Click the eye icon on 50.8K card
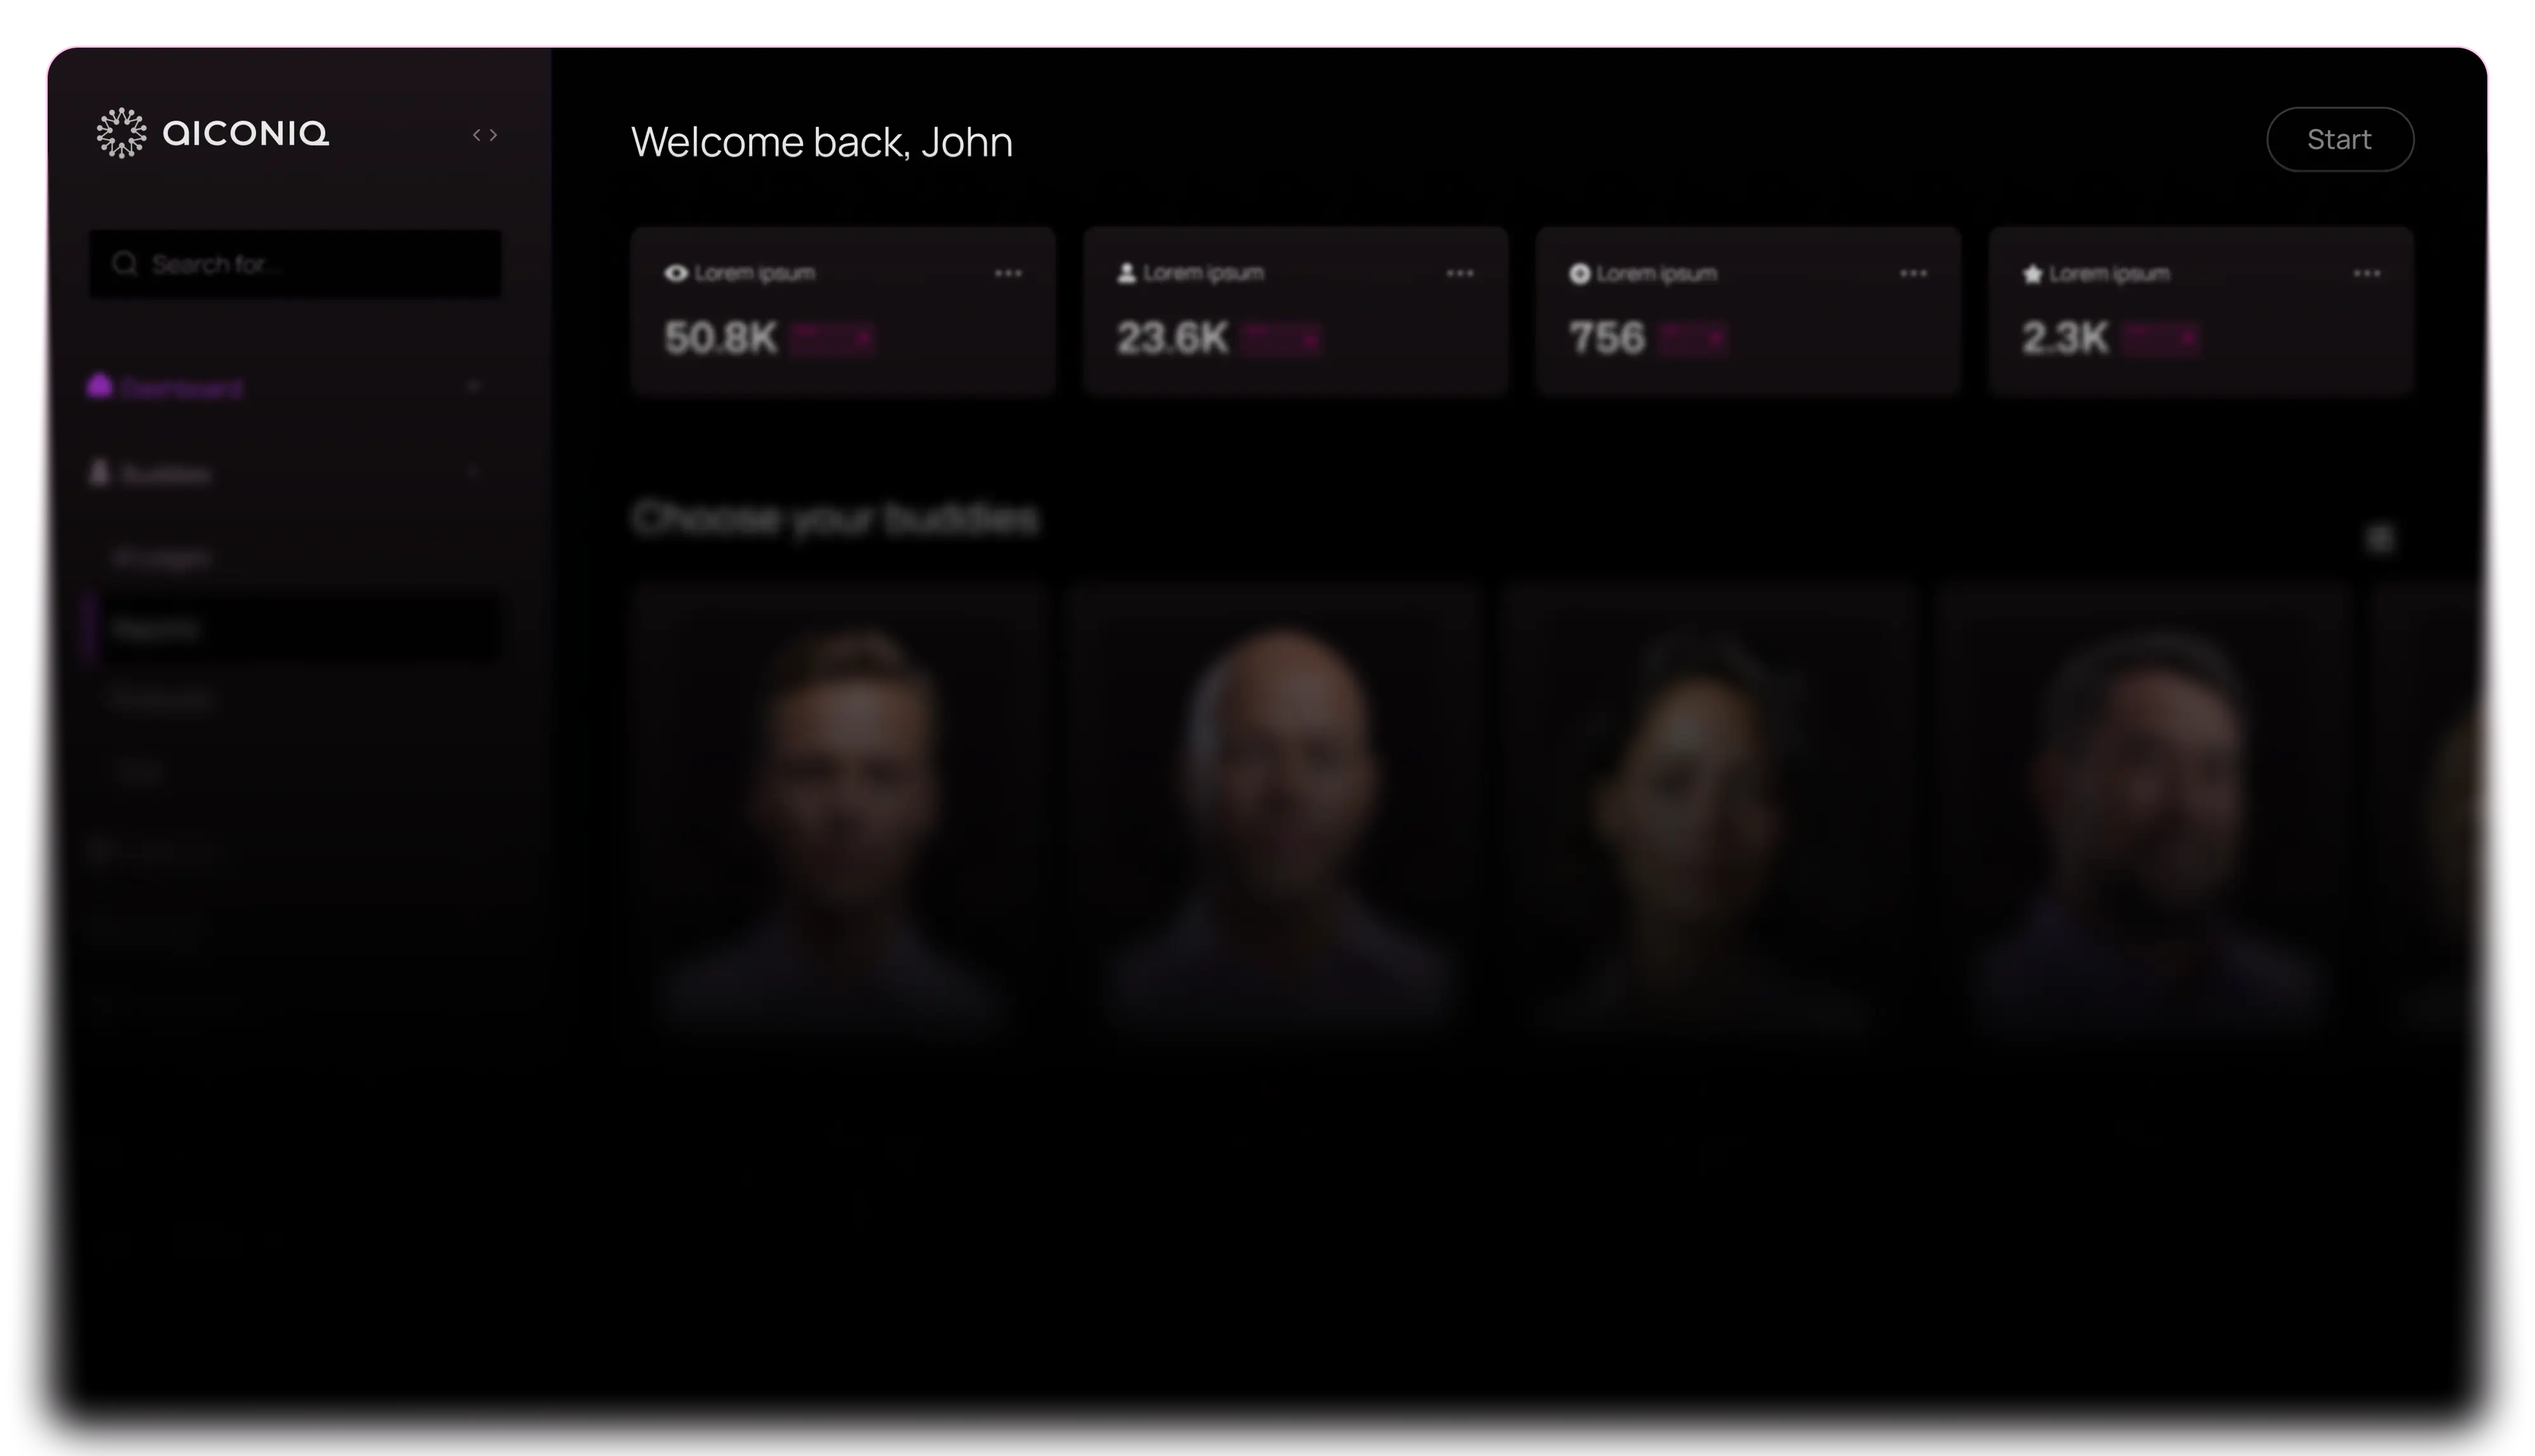2535x1456 pixels. [676, 273]
